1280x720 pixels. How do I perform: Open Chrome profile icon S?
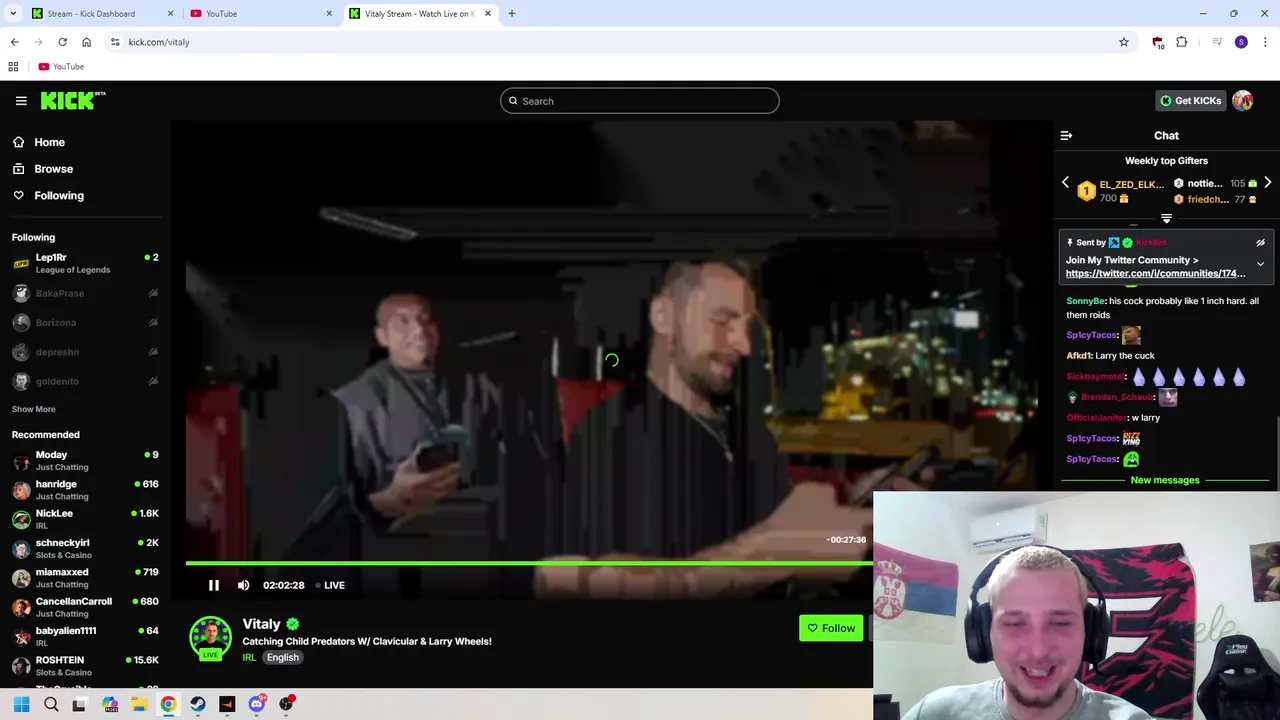[x=1241, y=42]
